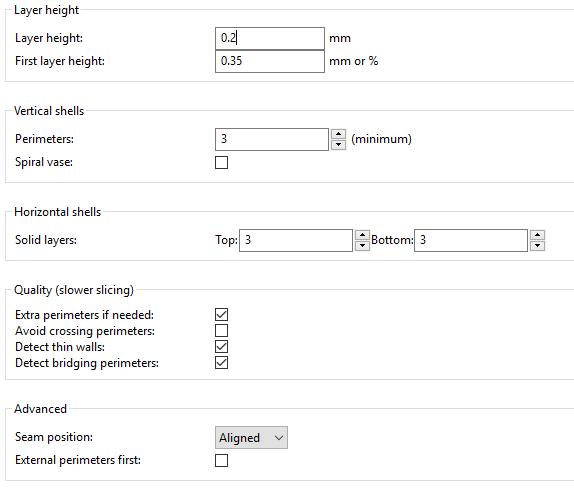
Task: Select the Top solid layers field
Action: (296, 241)
